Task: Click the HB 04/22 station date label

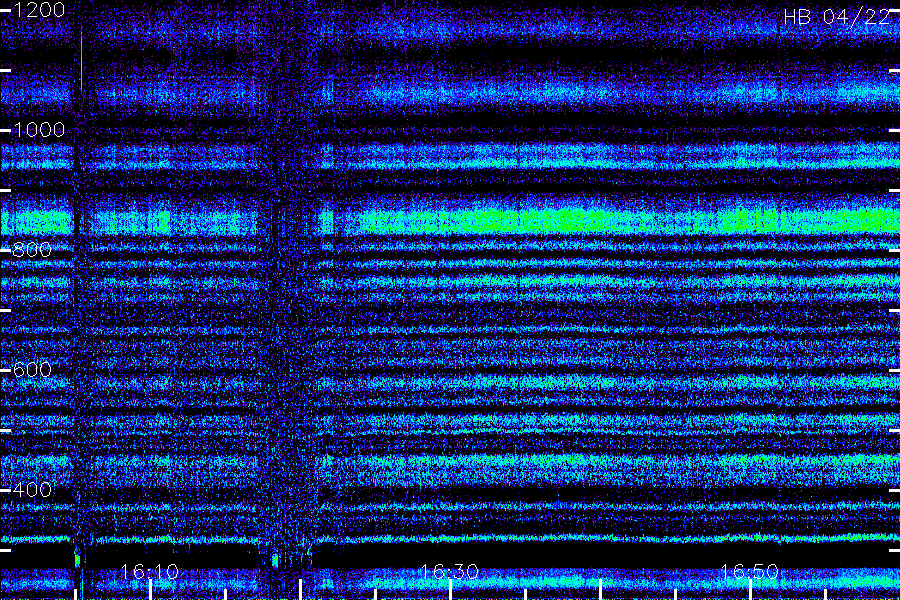Action: (837, 17)
